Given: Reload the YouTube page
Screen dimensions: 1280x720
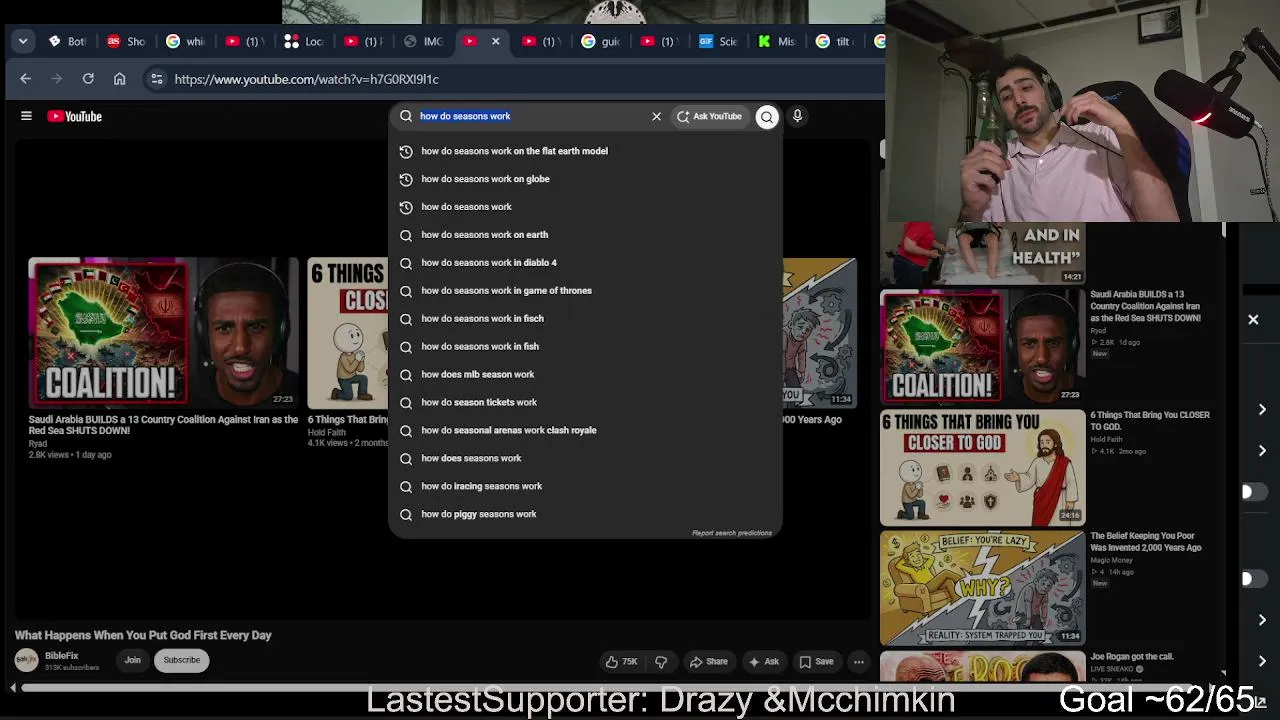Looking at the screenshot, I should click(88, 79).
